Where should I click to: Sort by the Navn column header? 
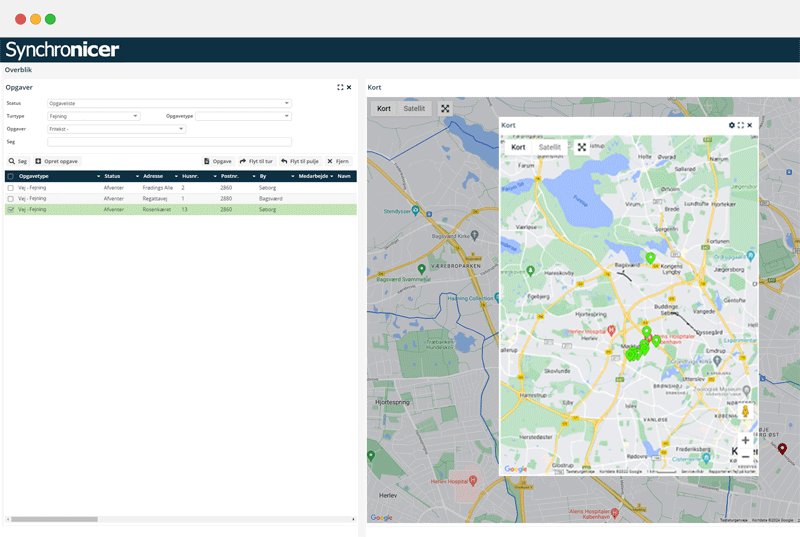click(344, 176)
